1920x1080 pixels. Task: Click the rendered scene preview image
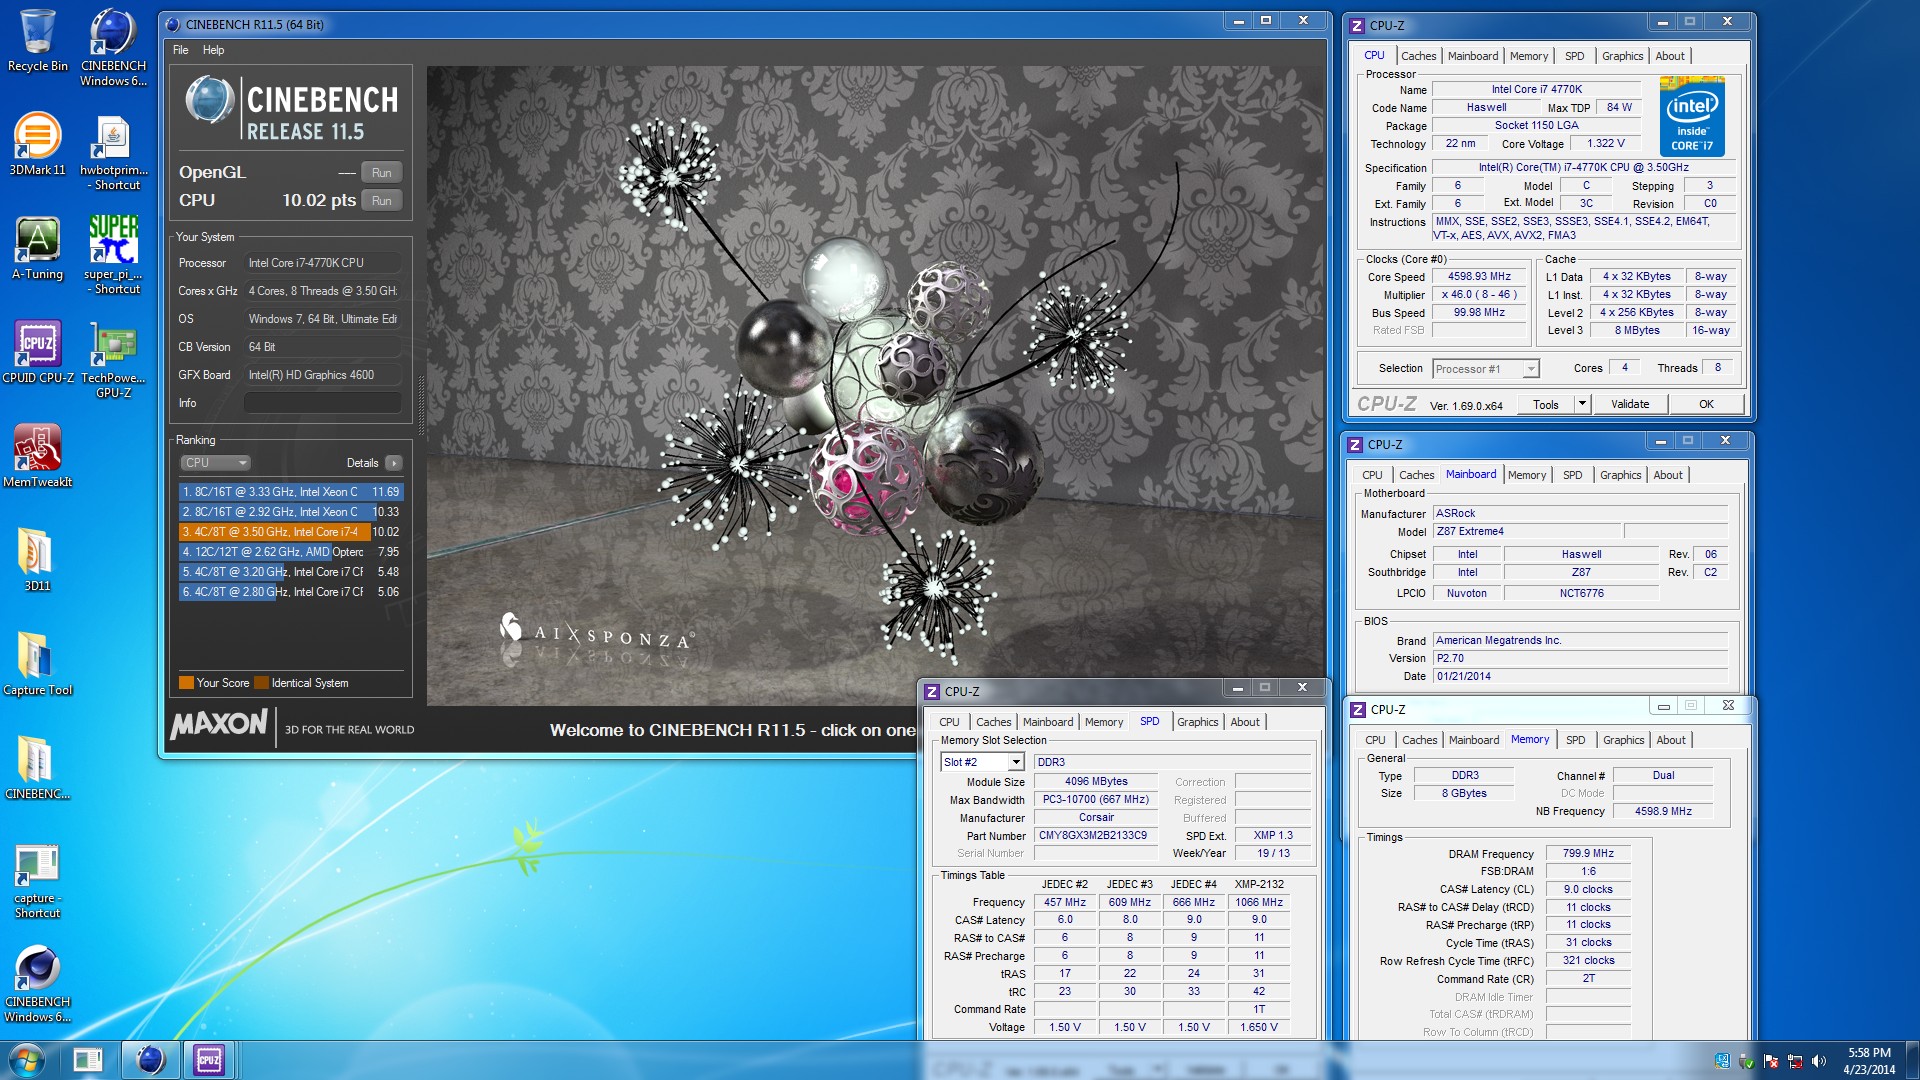click(875, 385)
